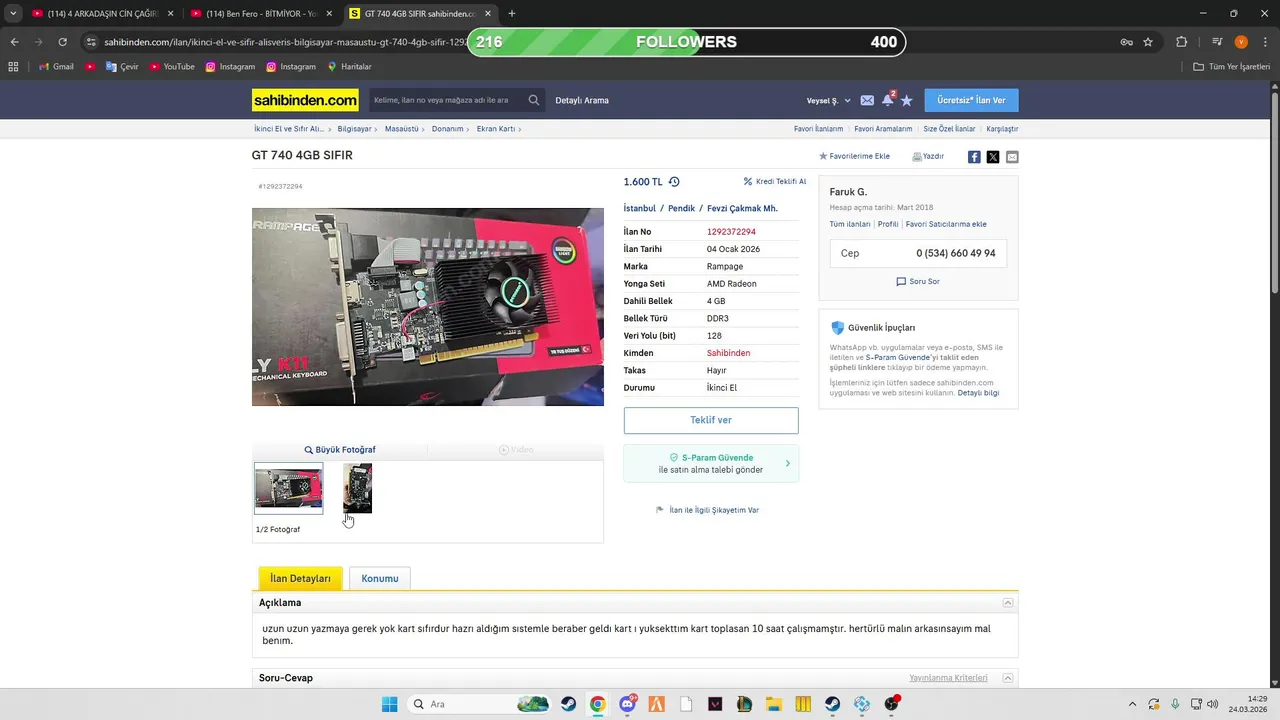This screenshot has width=1280, height=720.
Task: Click Kredi Teklifi Al link
Action: click(775, 182)
